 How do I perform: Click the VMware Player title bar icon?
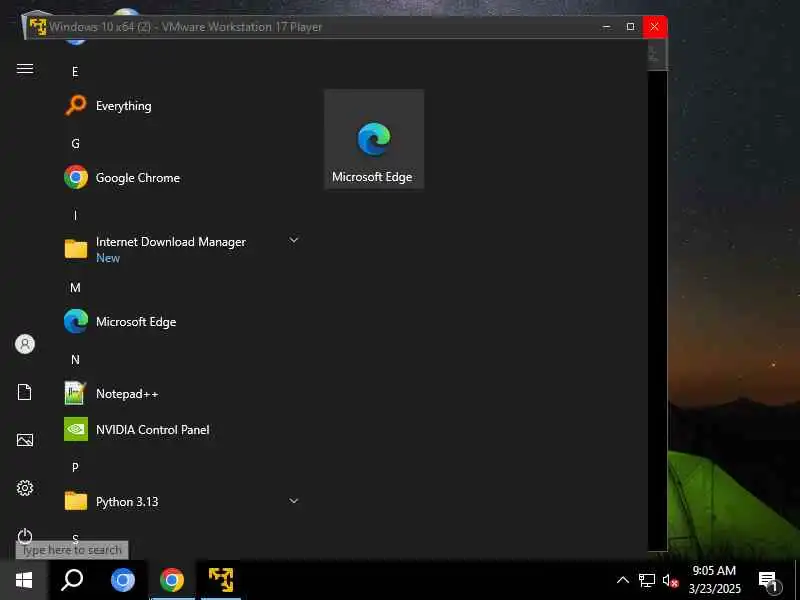pyautogui.click(x=37, y=27)
